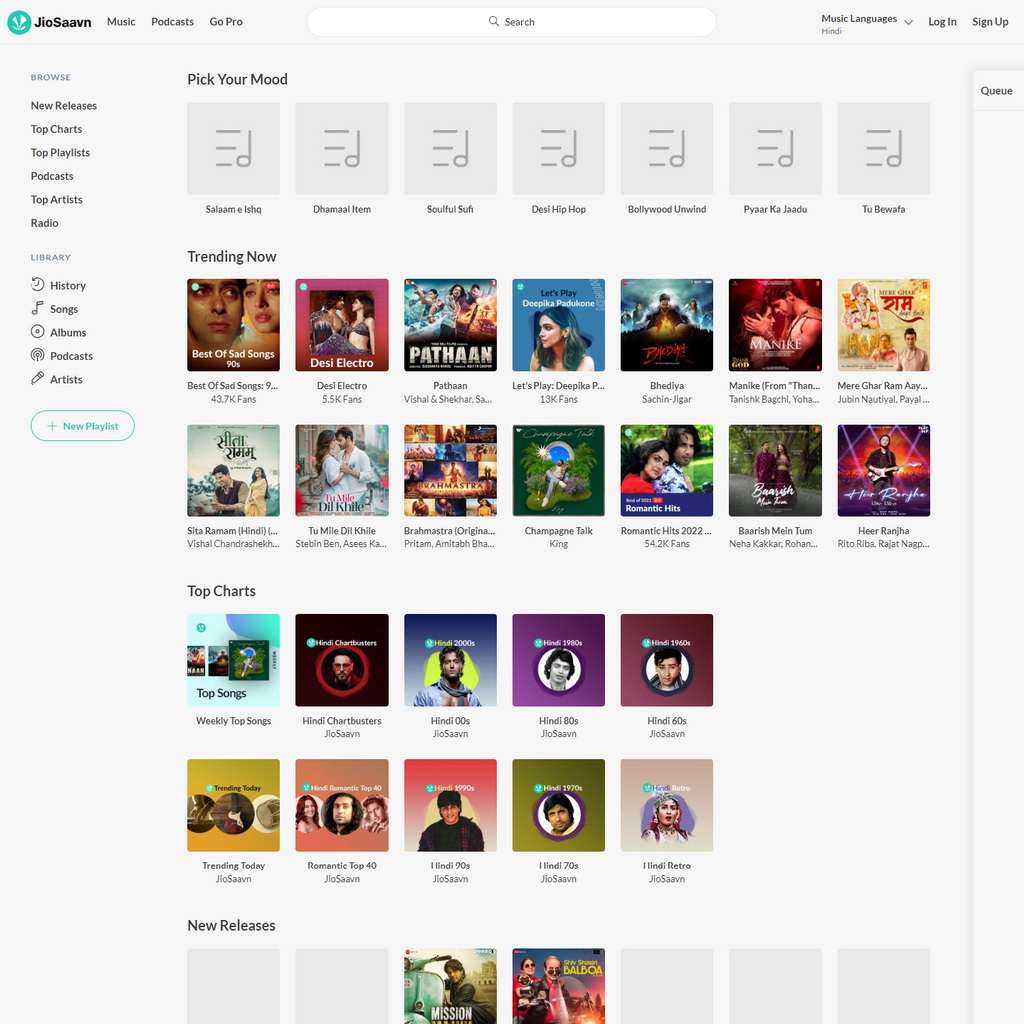Open Hindi Retro chart cover
Screen dimensions: 1024x1024
pos(667,805)
